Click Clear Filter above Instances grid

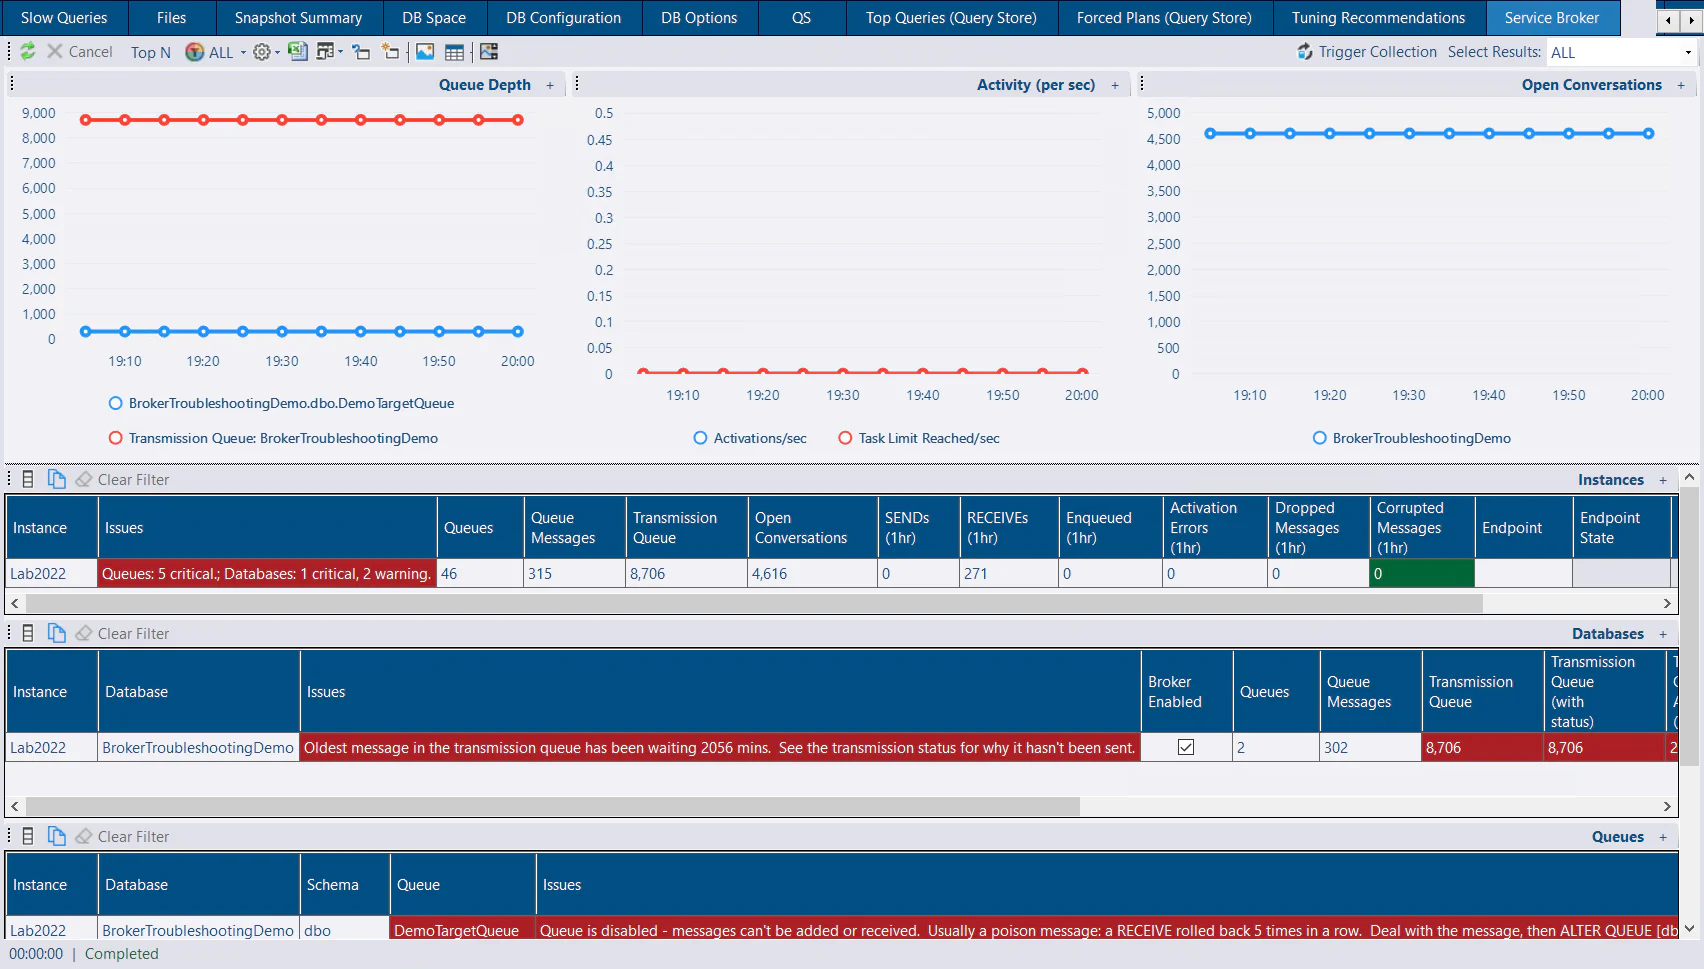[123, 480]
